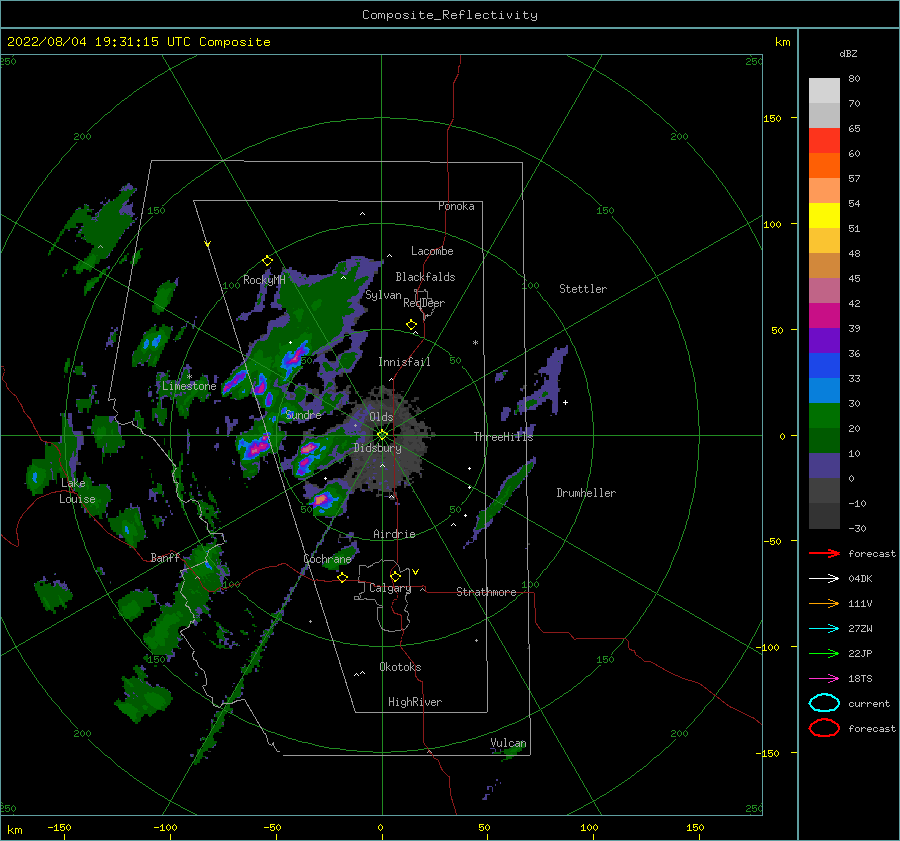Click the cyan current ellipse legend icon
The width and height of the screenshot is (900, 841).
pyautogui.click(x=824, y=703)
